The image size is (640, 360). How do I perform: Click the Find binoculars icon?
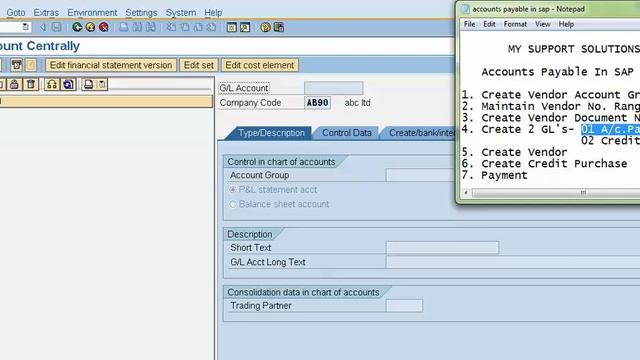coord(137,27)
